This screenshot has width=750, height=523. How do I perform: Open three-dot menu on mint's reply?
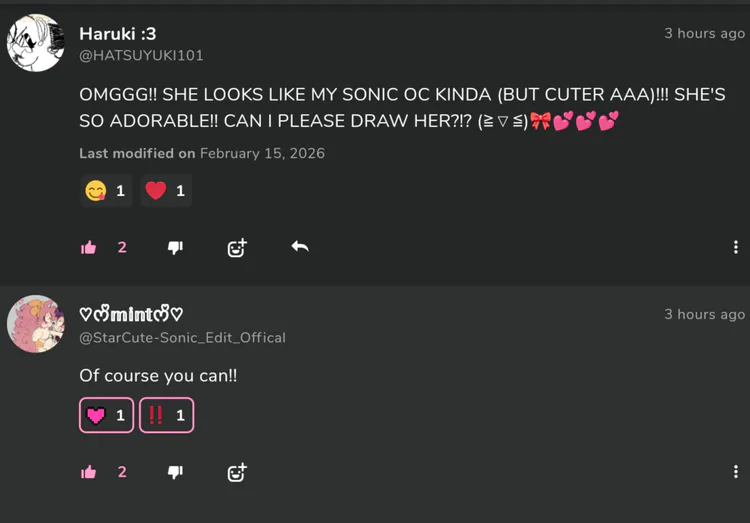click(735, 472)
